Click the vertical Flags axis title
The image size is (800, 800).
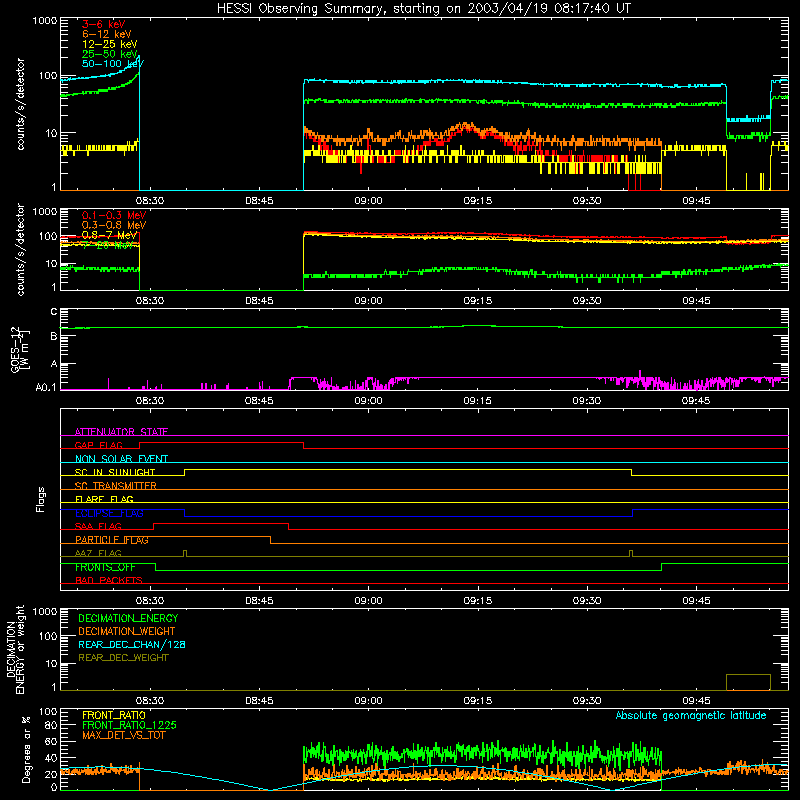coord(40,500)
